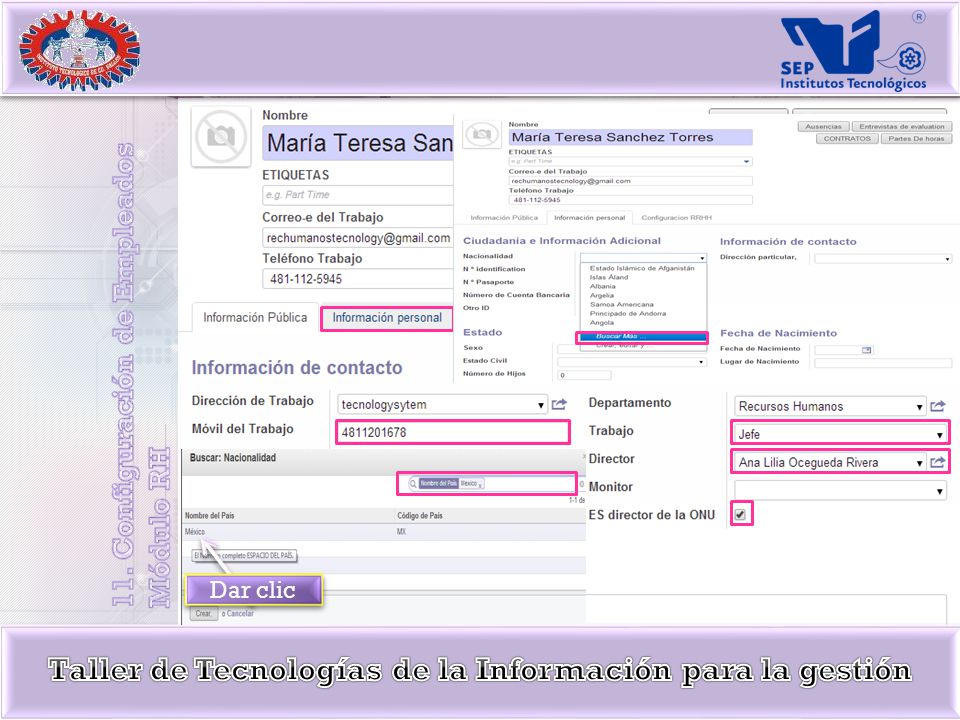Remove the México filter tag with its small x

click(480, 484)
